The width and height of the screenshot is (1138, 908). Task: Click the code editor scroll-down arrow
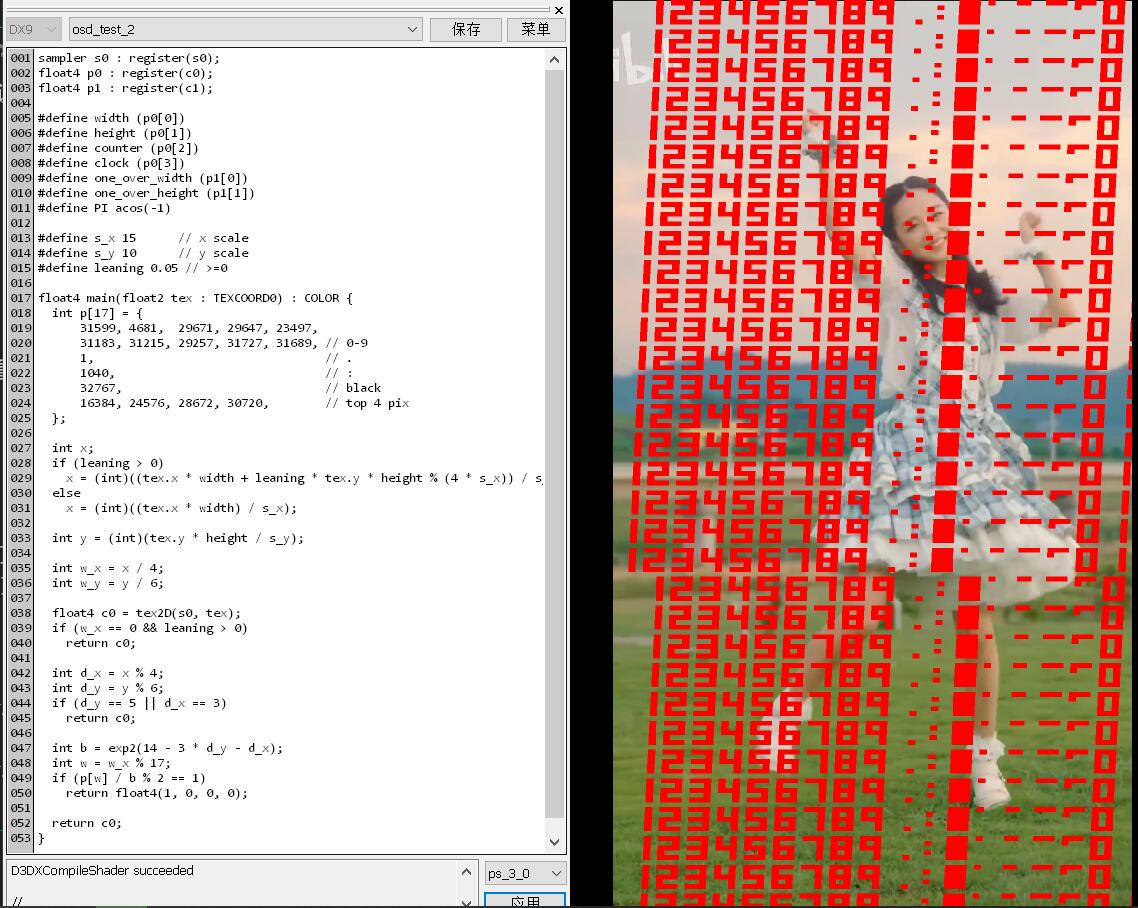coord(555,842)
